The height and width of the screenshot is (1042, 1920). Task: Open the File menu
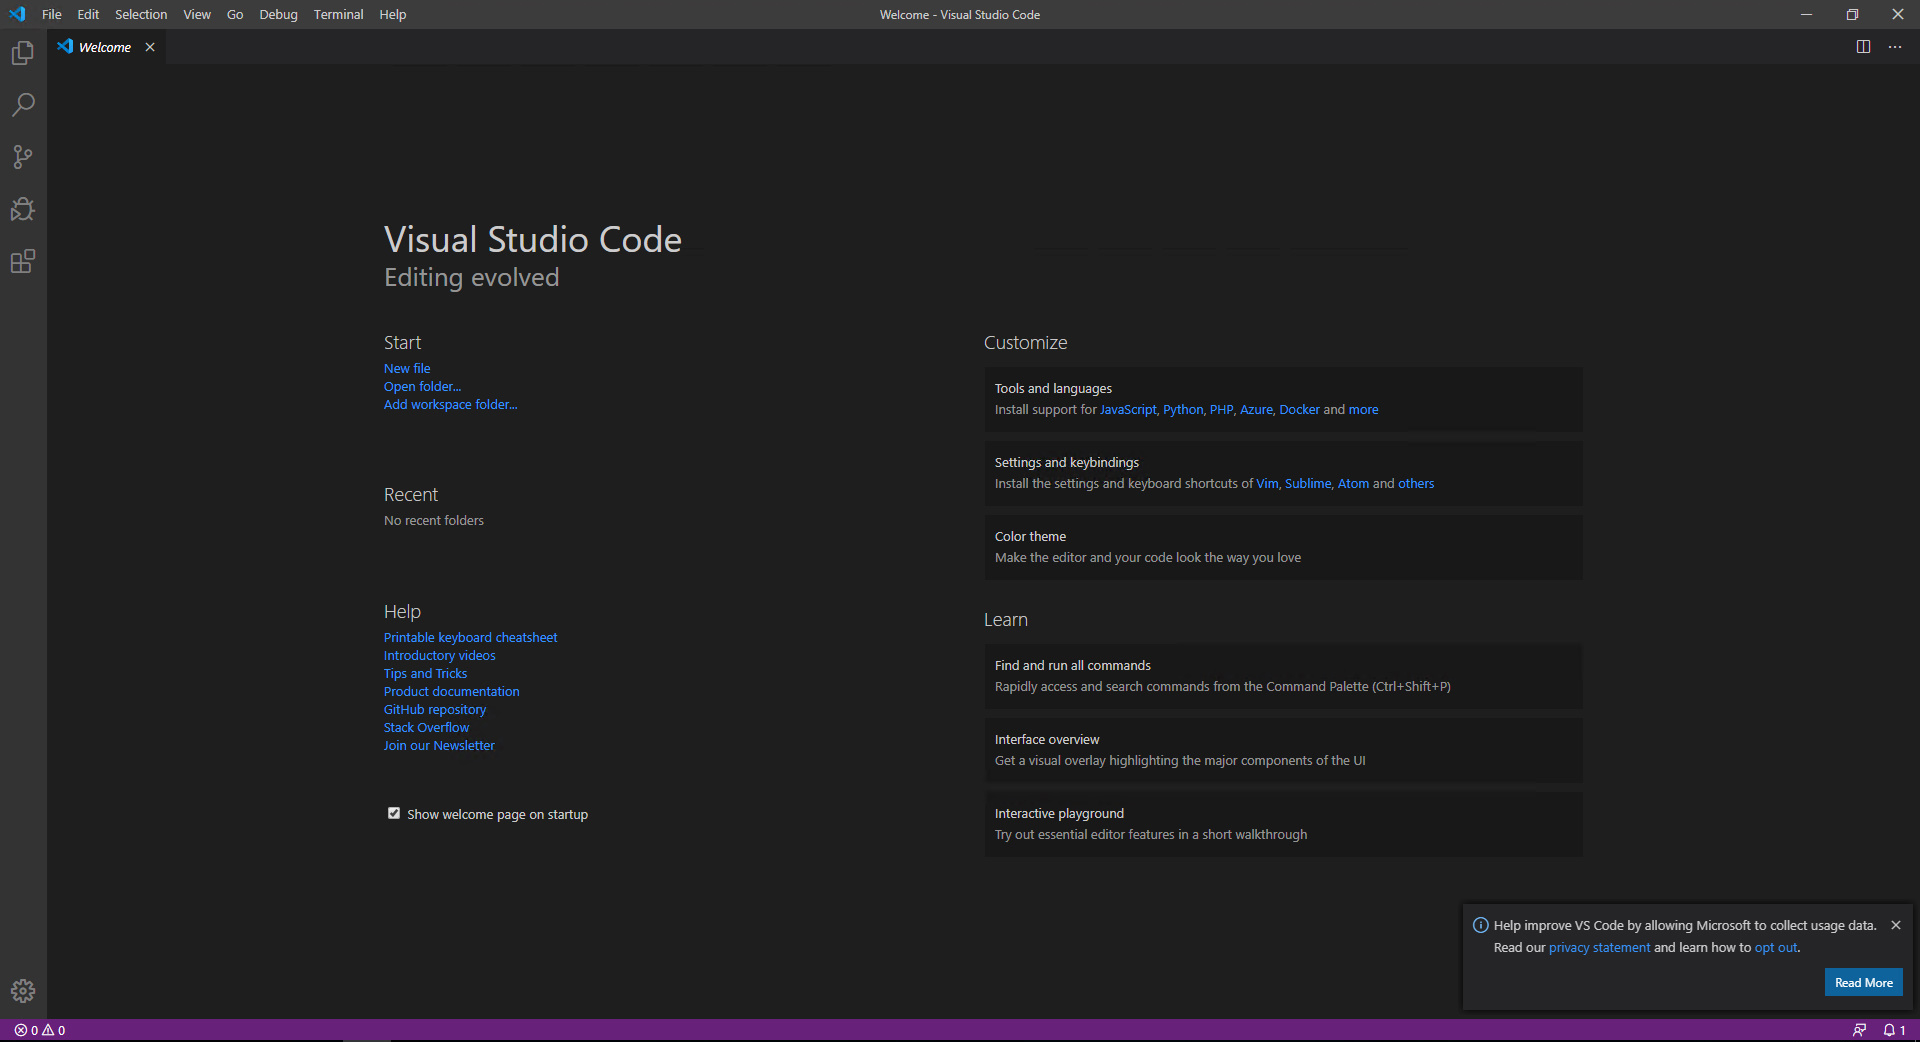point(52,14)
